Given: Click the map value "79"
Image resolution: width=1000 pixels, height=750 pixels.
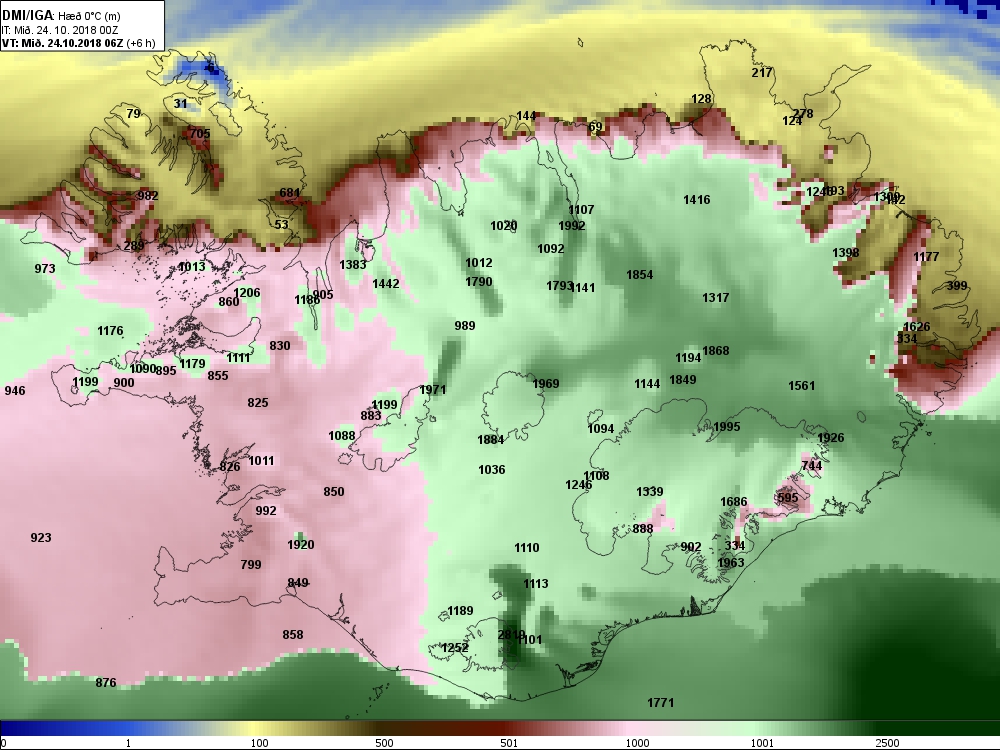Looking at the screenshot, I should pyautogui.click(x=133, y=114).
